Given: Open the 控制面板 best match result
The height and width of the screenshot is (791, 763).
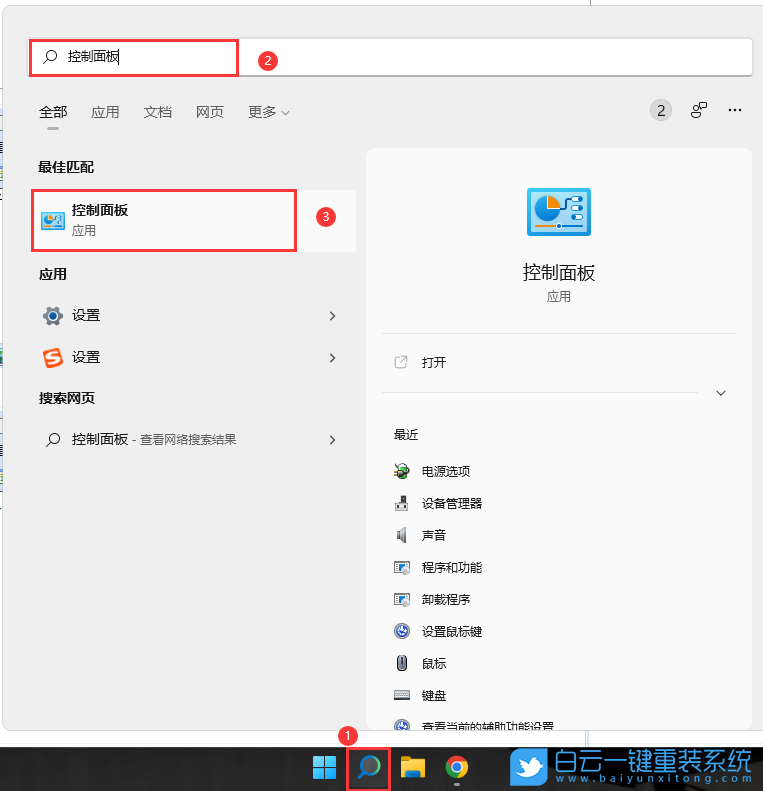Looking at the screenshot, I should tap(194, 220).
